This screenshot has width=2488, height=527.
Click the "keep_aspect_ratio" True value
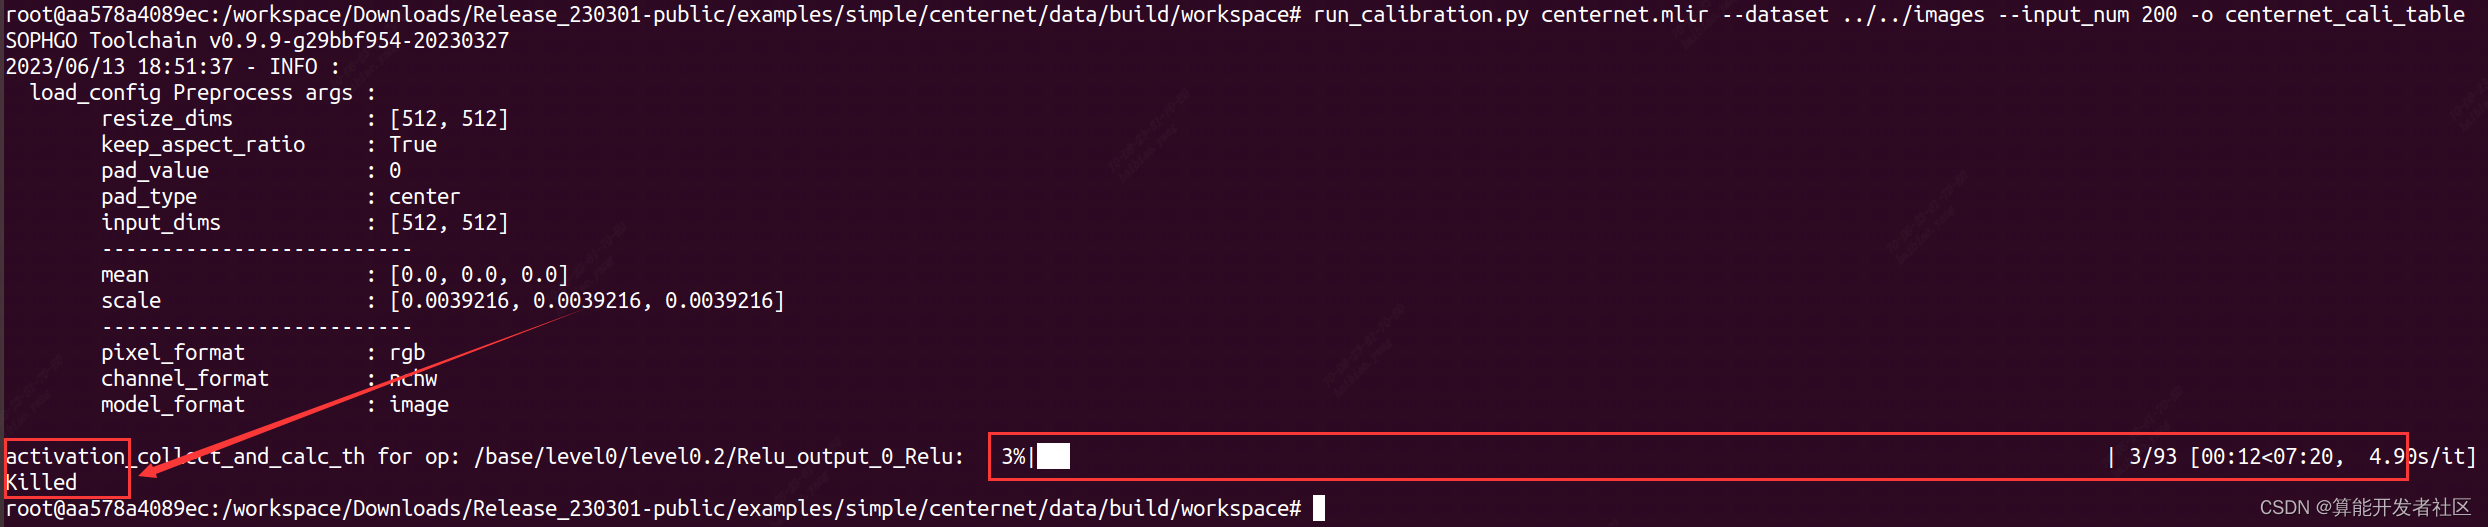(x=413, y=145)
